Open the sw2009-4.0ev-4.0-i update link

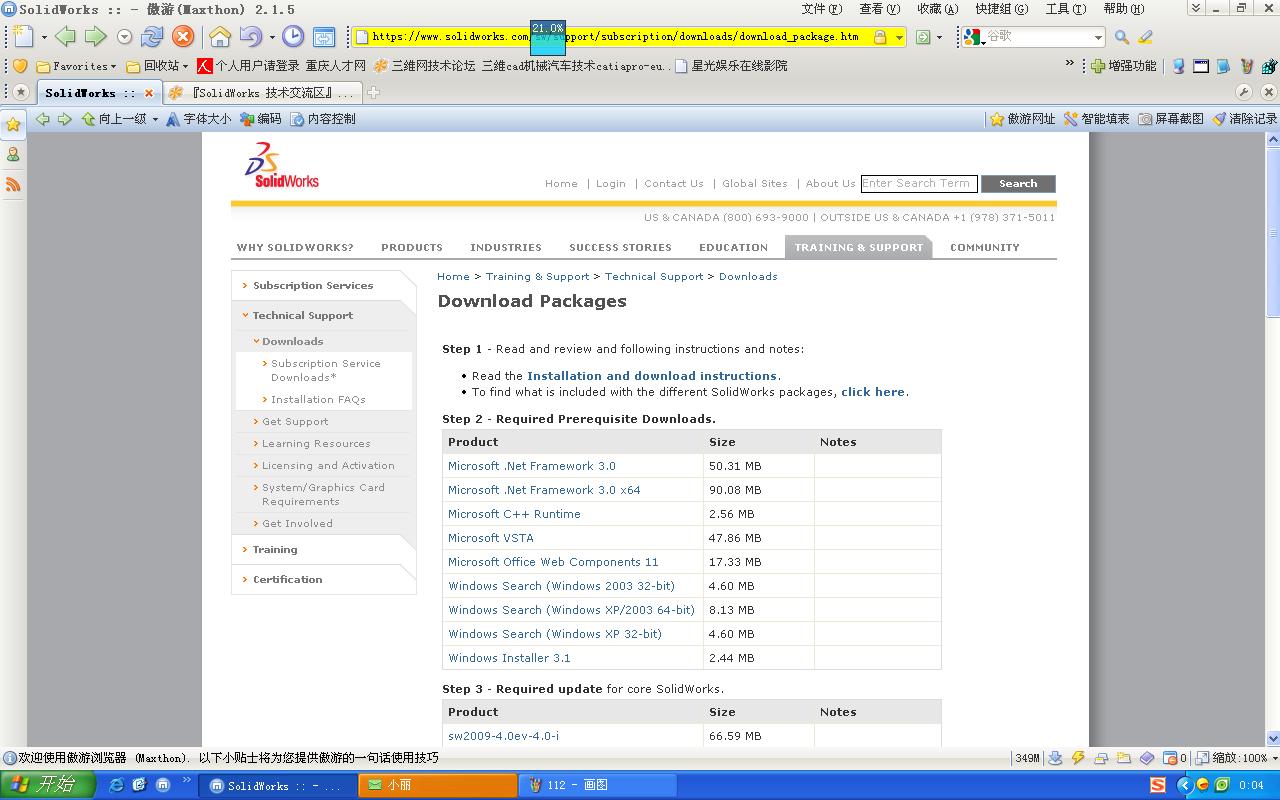pos(503,736)
